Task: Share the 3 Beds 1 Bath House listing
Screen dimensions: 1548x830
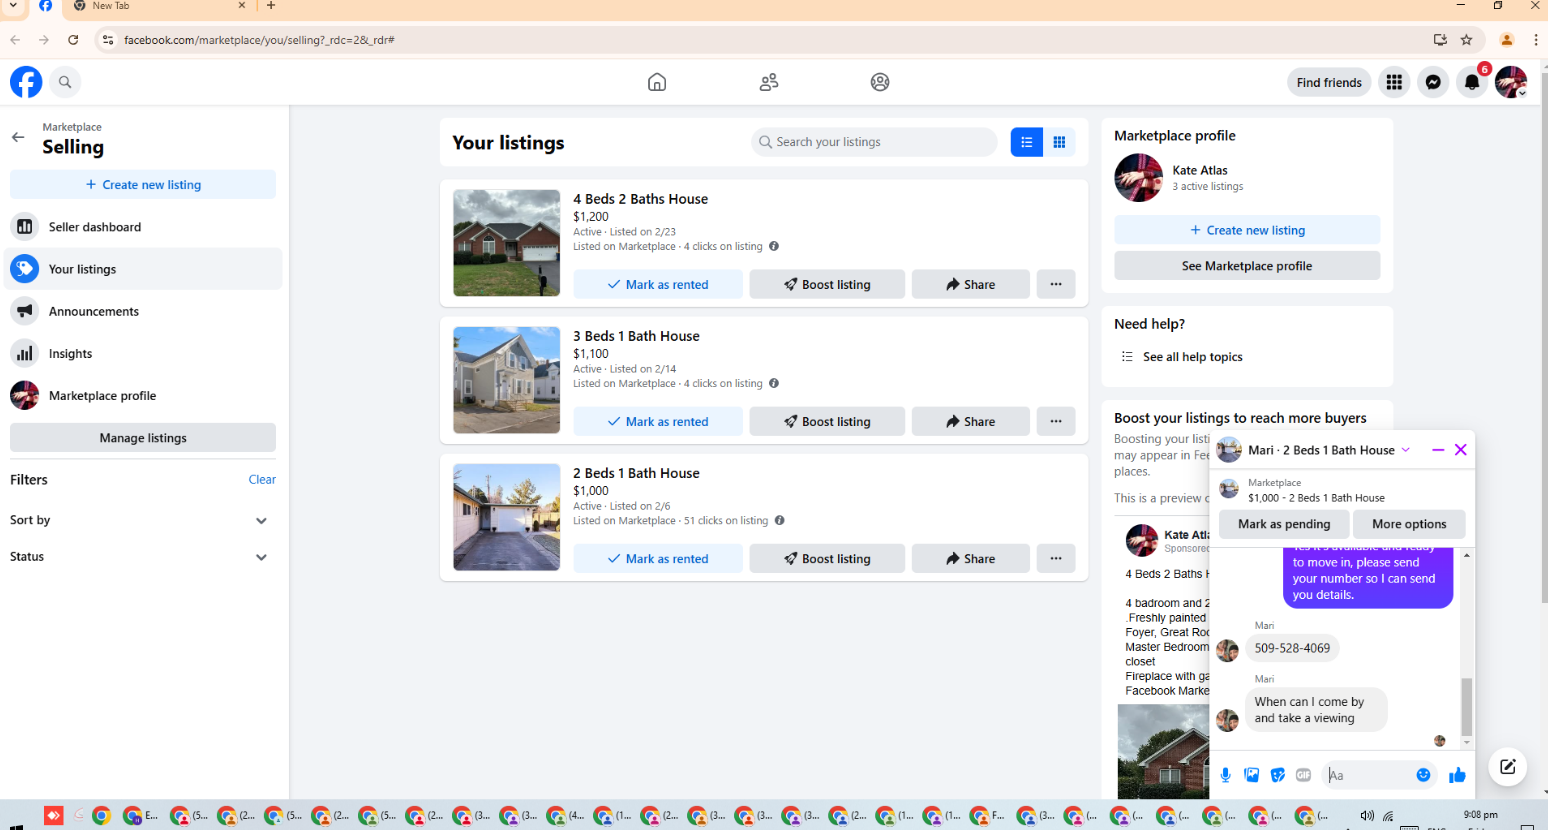Action: point(970,421)
